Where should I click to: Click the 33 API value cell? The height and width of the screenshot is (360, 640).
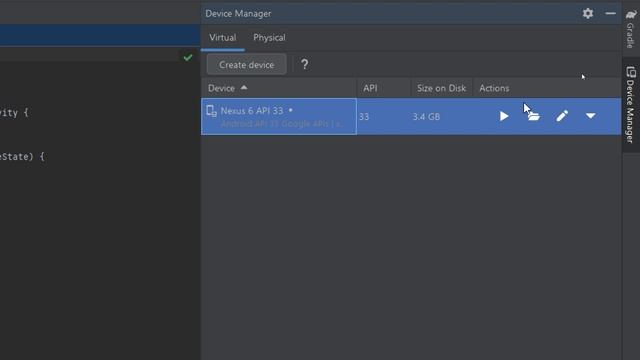(x=364, y=117)
